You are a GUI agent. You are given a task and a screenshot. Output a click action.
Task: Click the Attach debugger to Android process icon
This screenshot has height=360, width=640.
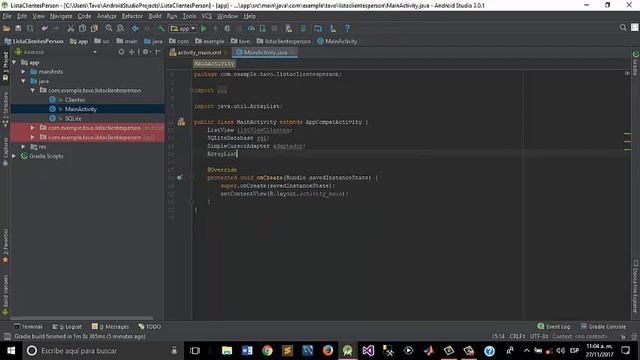[x=262, y=29]
